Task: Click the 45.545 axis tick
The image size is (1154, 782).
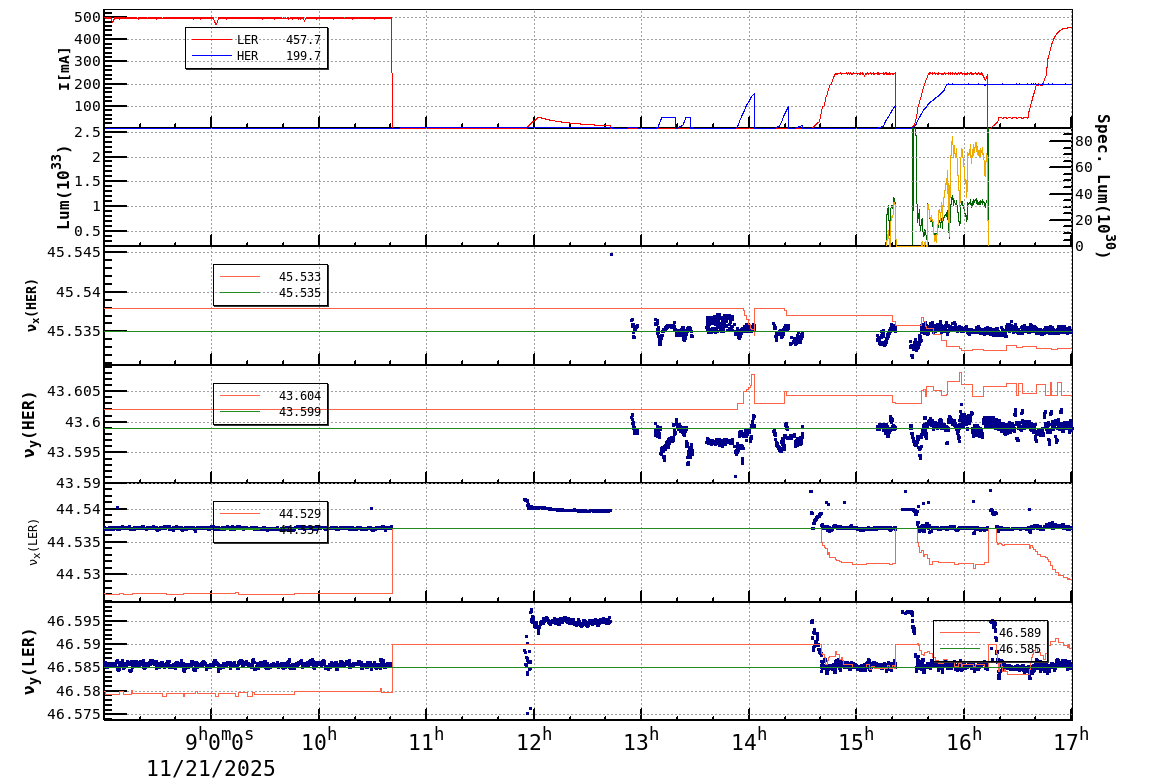Action: point(74,252)
